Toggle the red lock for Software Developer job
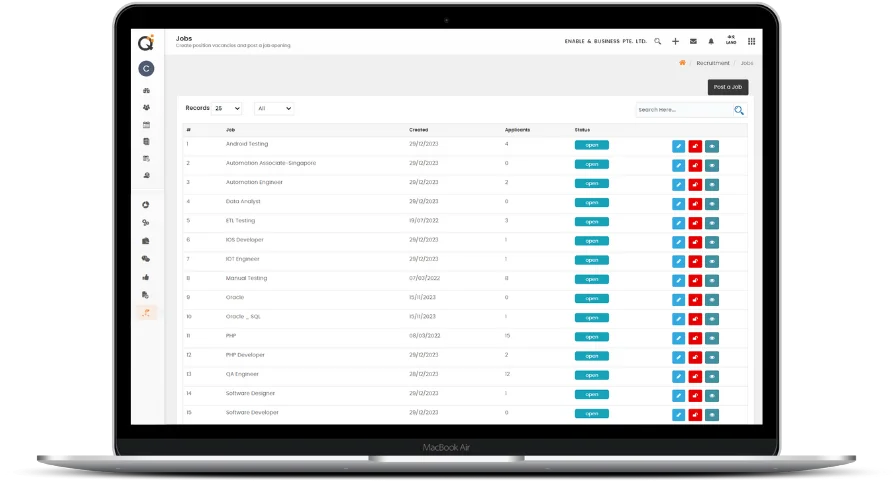894x481 pixels. [695, 415]
